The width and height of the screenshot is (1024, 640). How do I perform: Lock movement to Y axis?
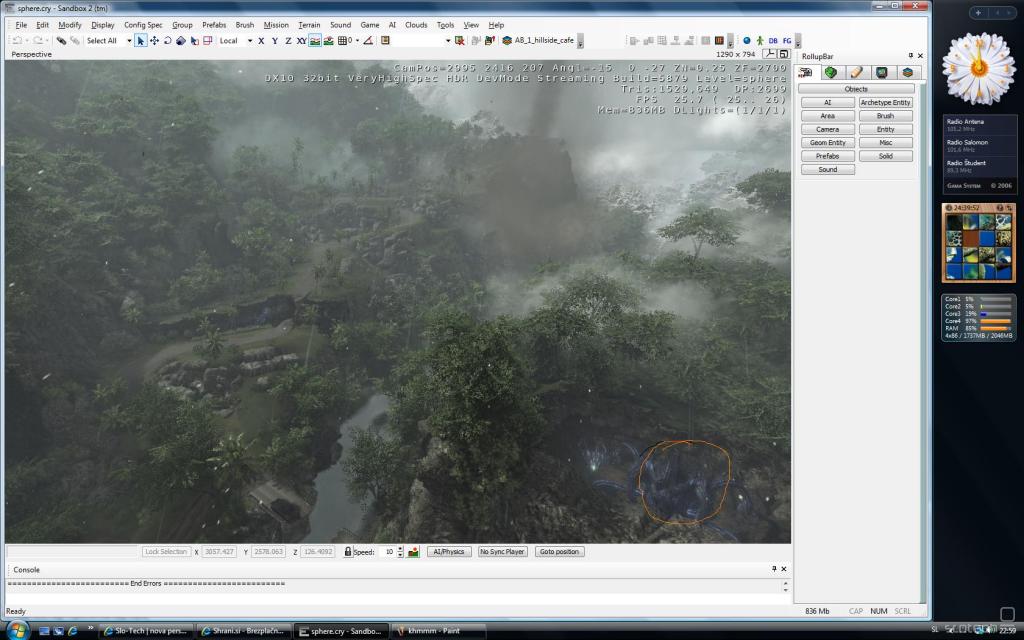274,40
